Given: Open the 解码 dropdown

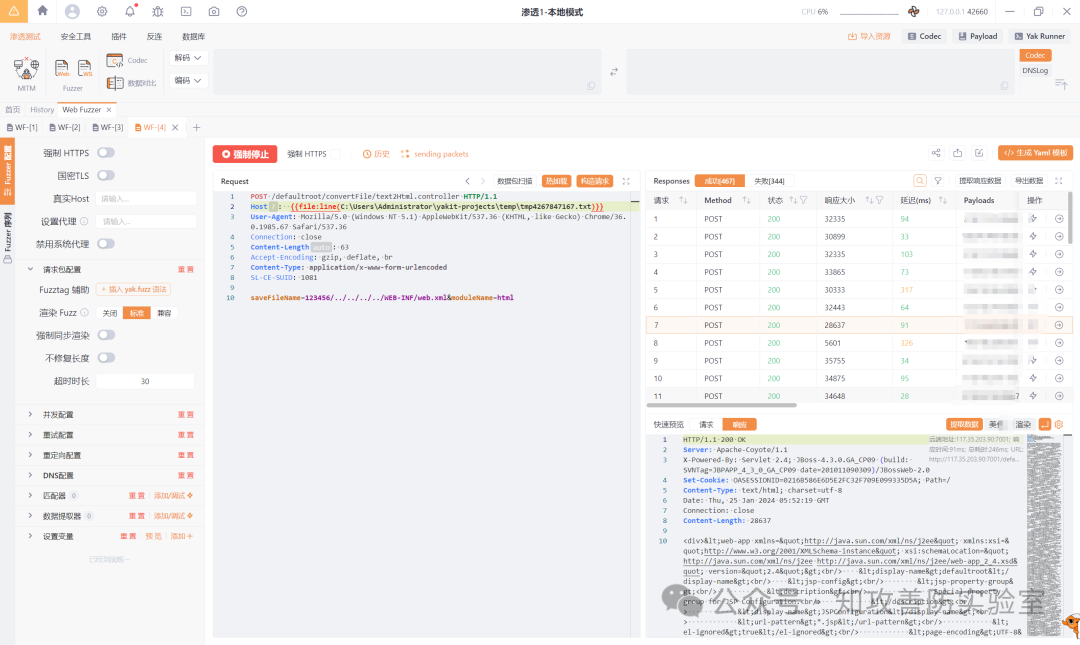Looking at the screenshot, I should pos(190,58).
